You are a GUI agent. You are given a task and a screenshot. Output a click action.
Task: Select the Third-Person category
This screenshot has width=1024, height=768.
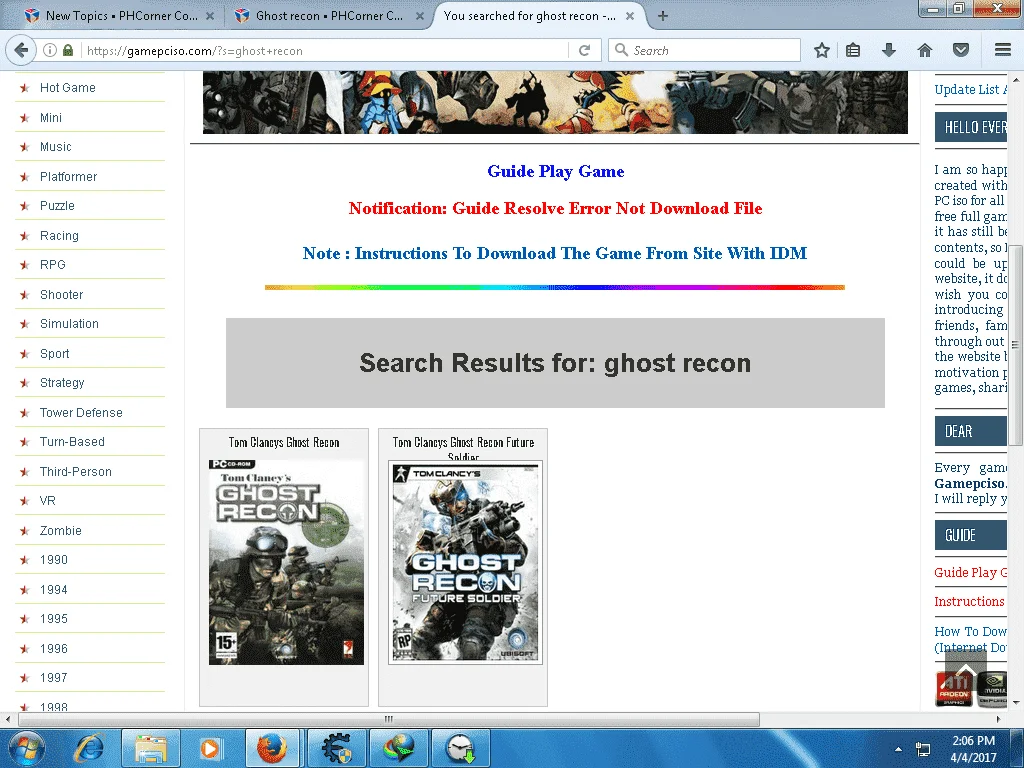[x=76, y=472]
